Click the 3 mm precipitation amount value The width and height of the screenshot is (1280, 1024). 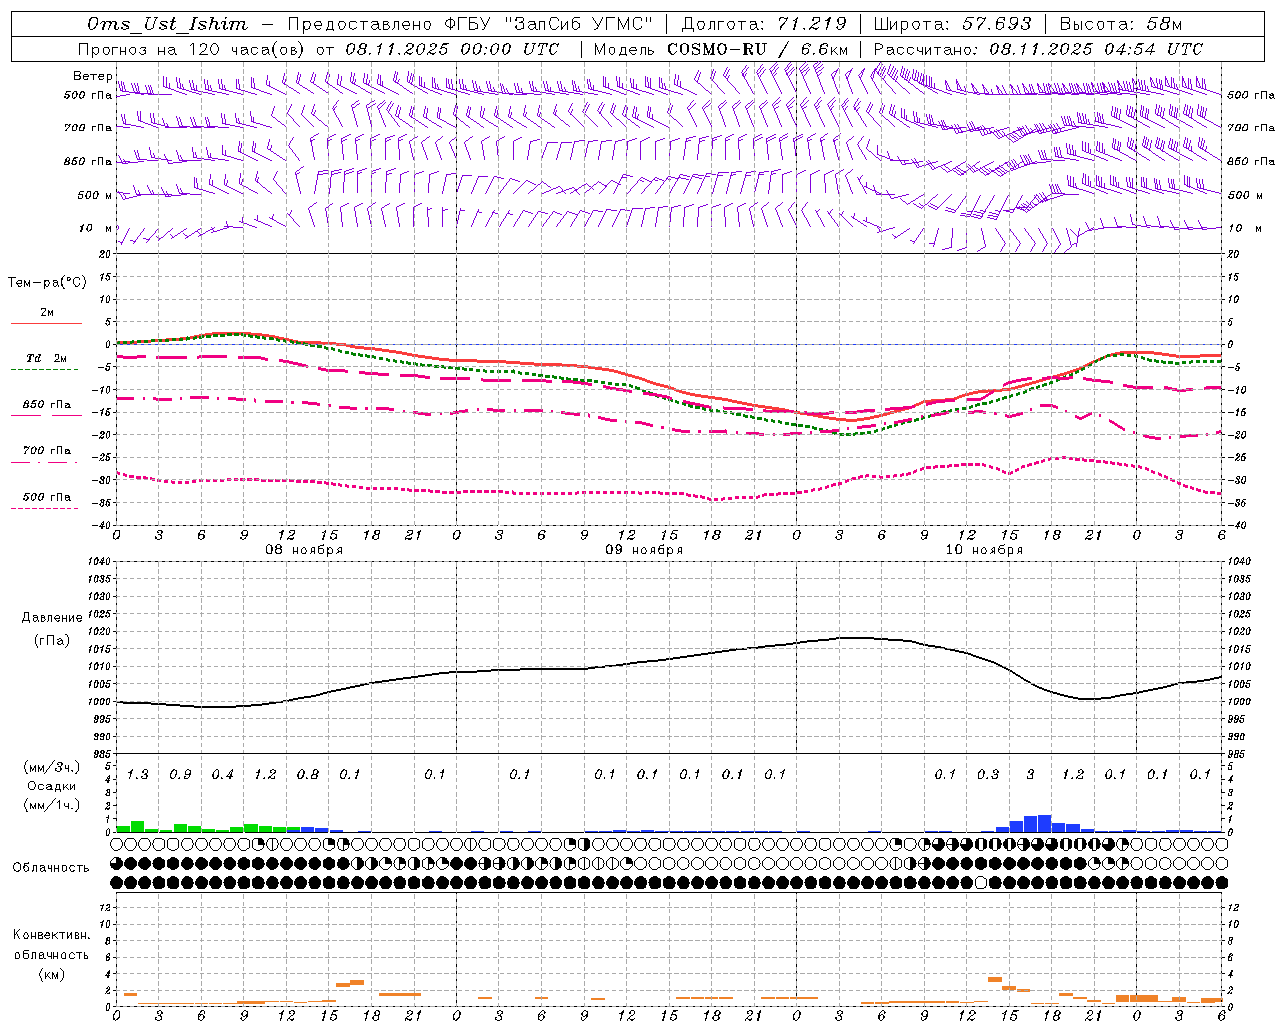1031,775
